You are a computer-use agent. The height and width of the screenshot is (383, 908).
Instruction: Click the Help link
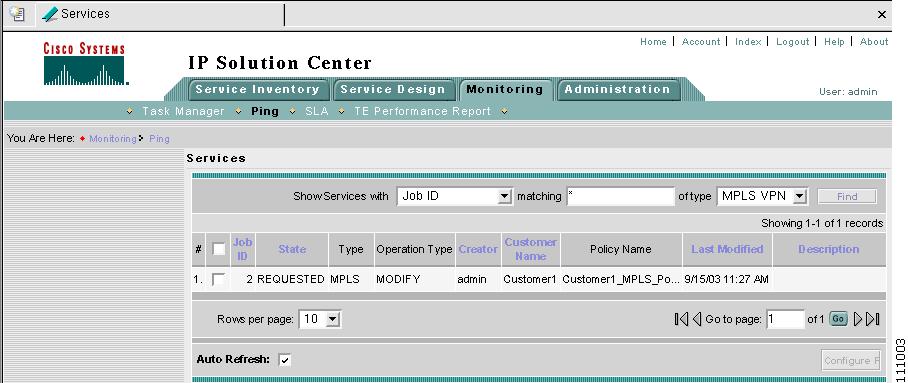click(834, 42)
